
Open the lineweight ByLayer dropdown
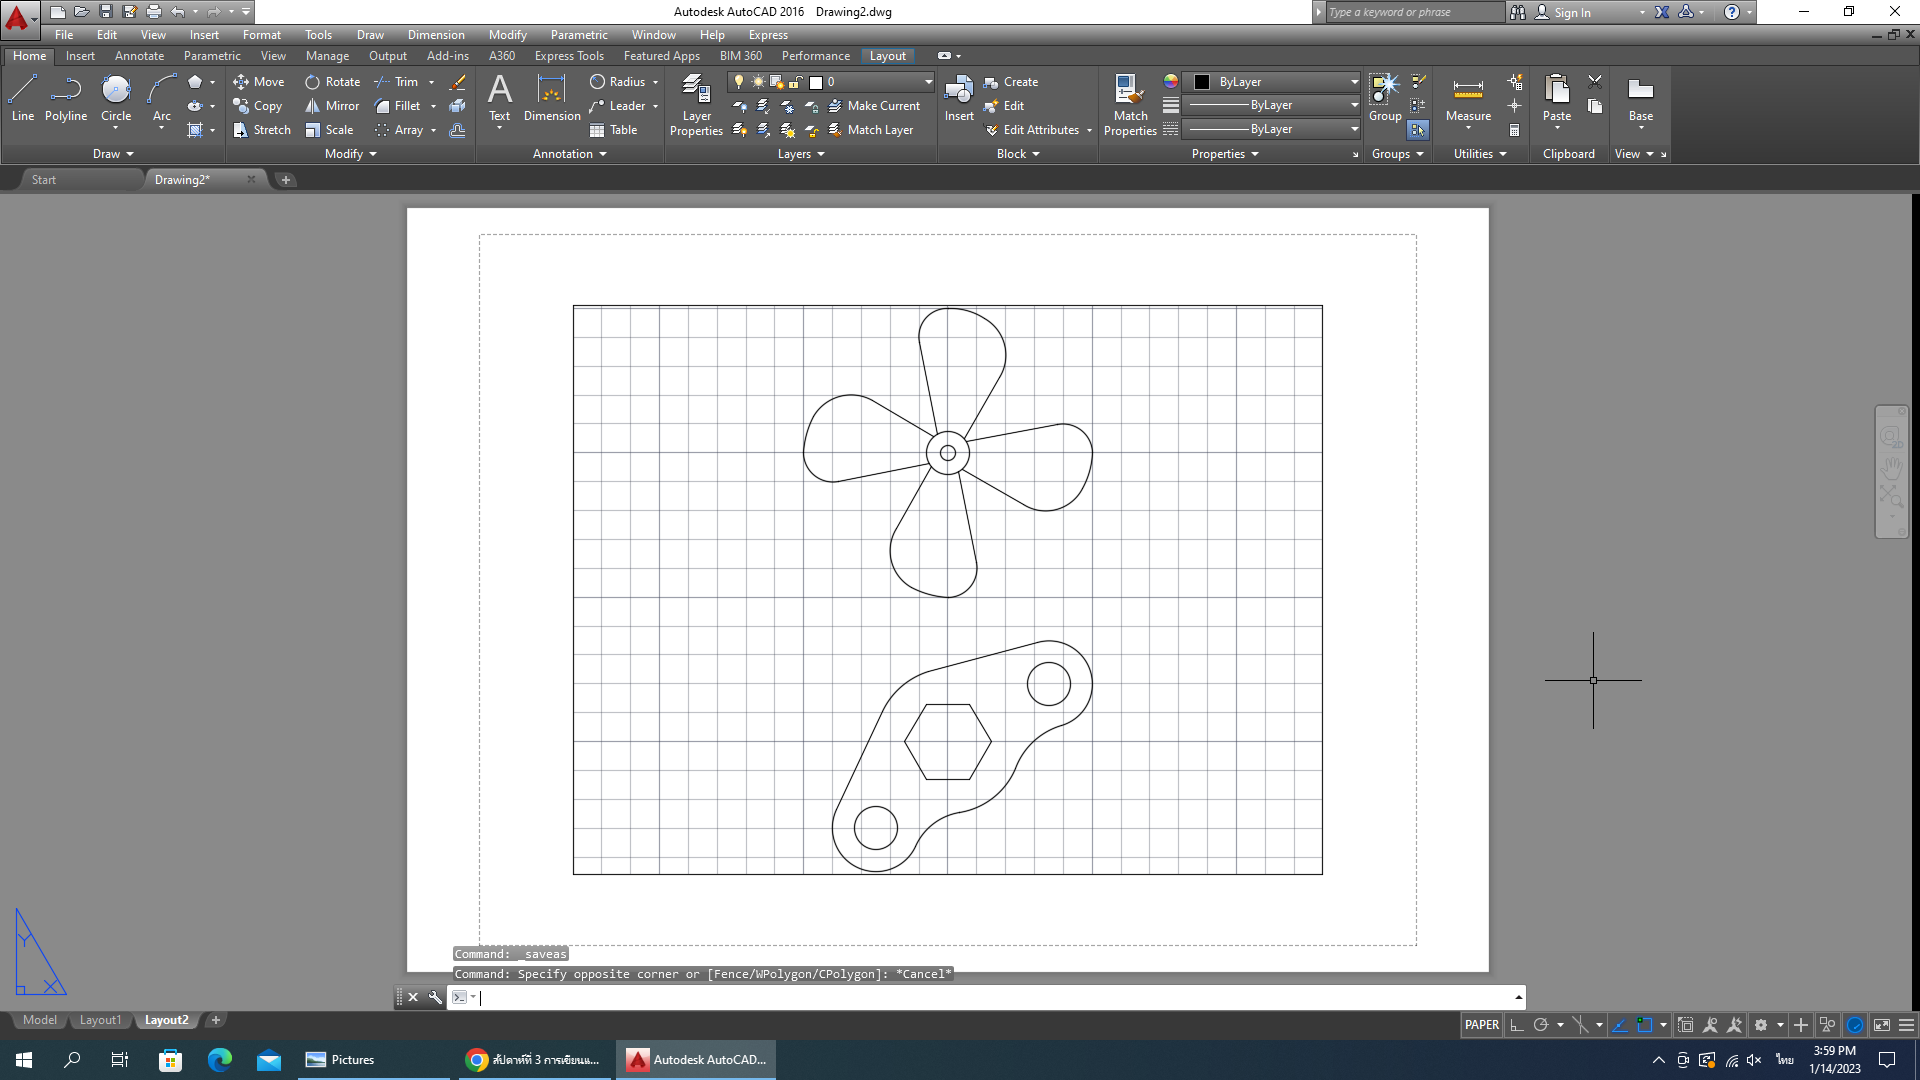(1272, 105)
